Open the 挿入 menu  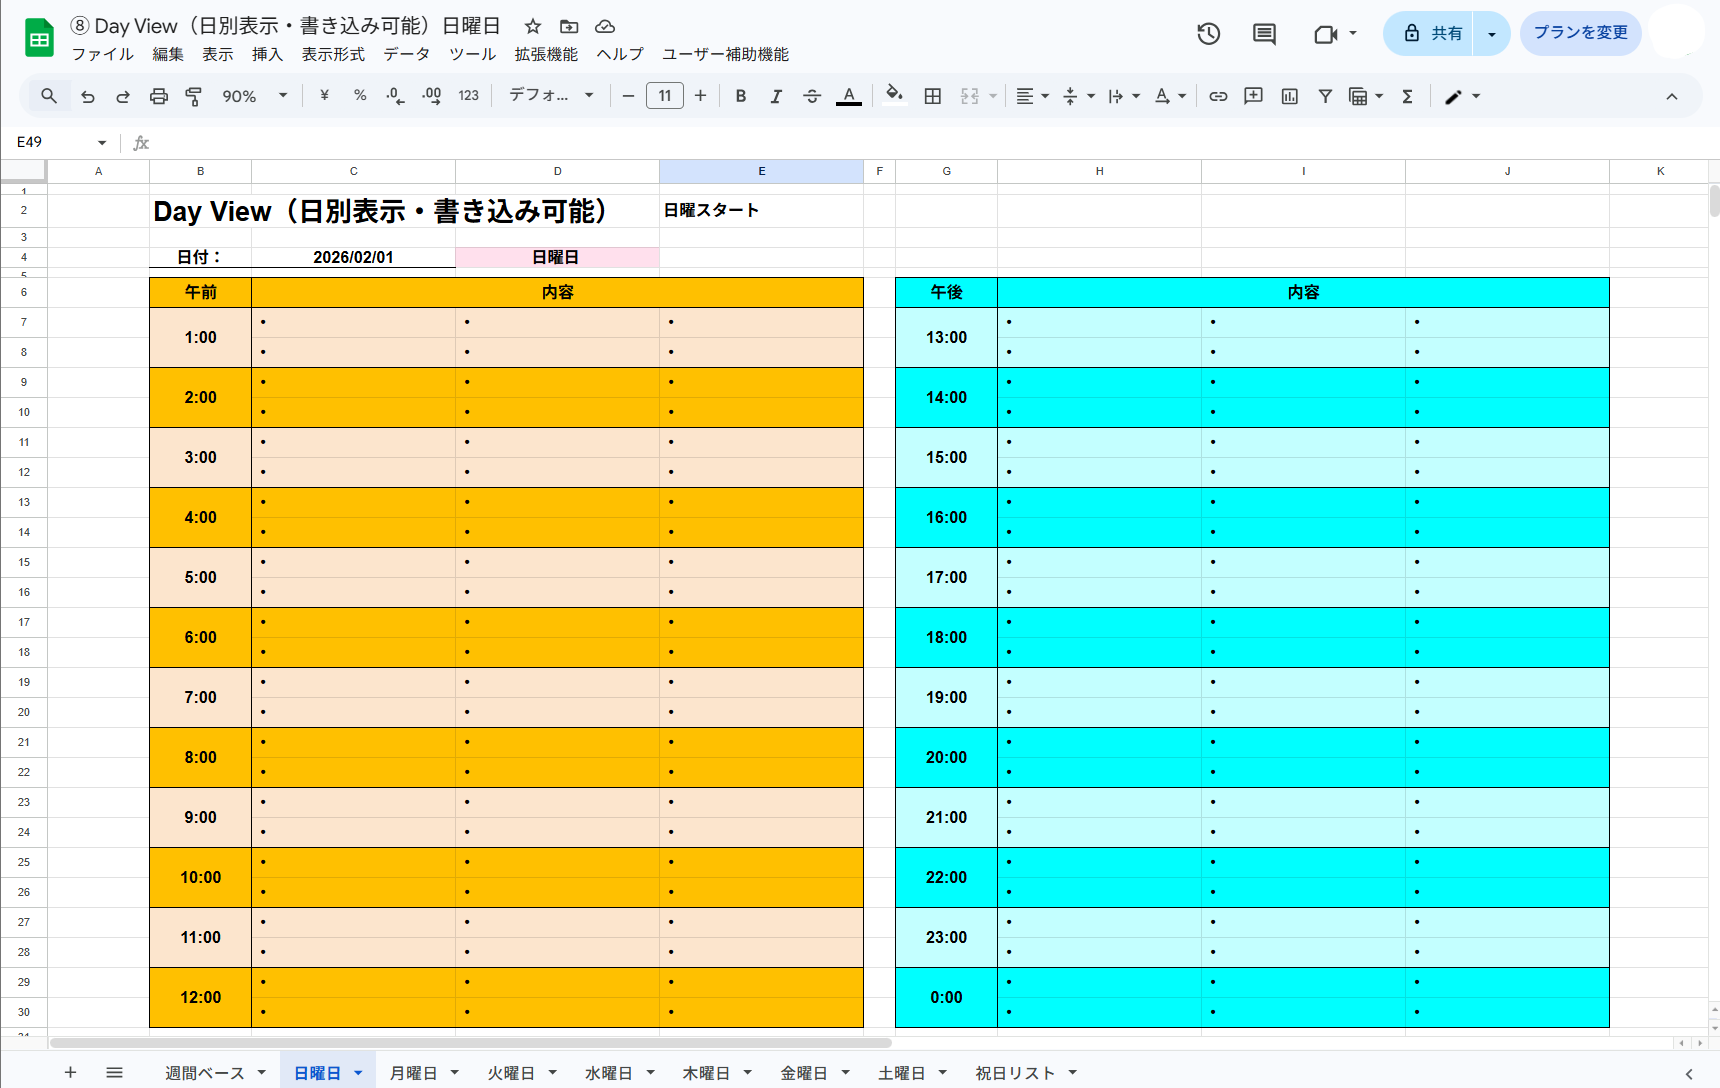coord(267,54)
